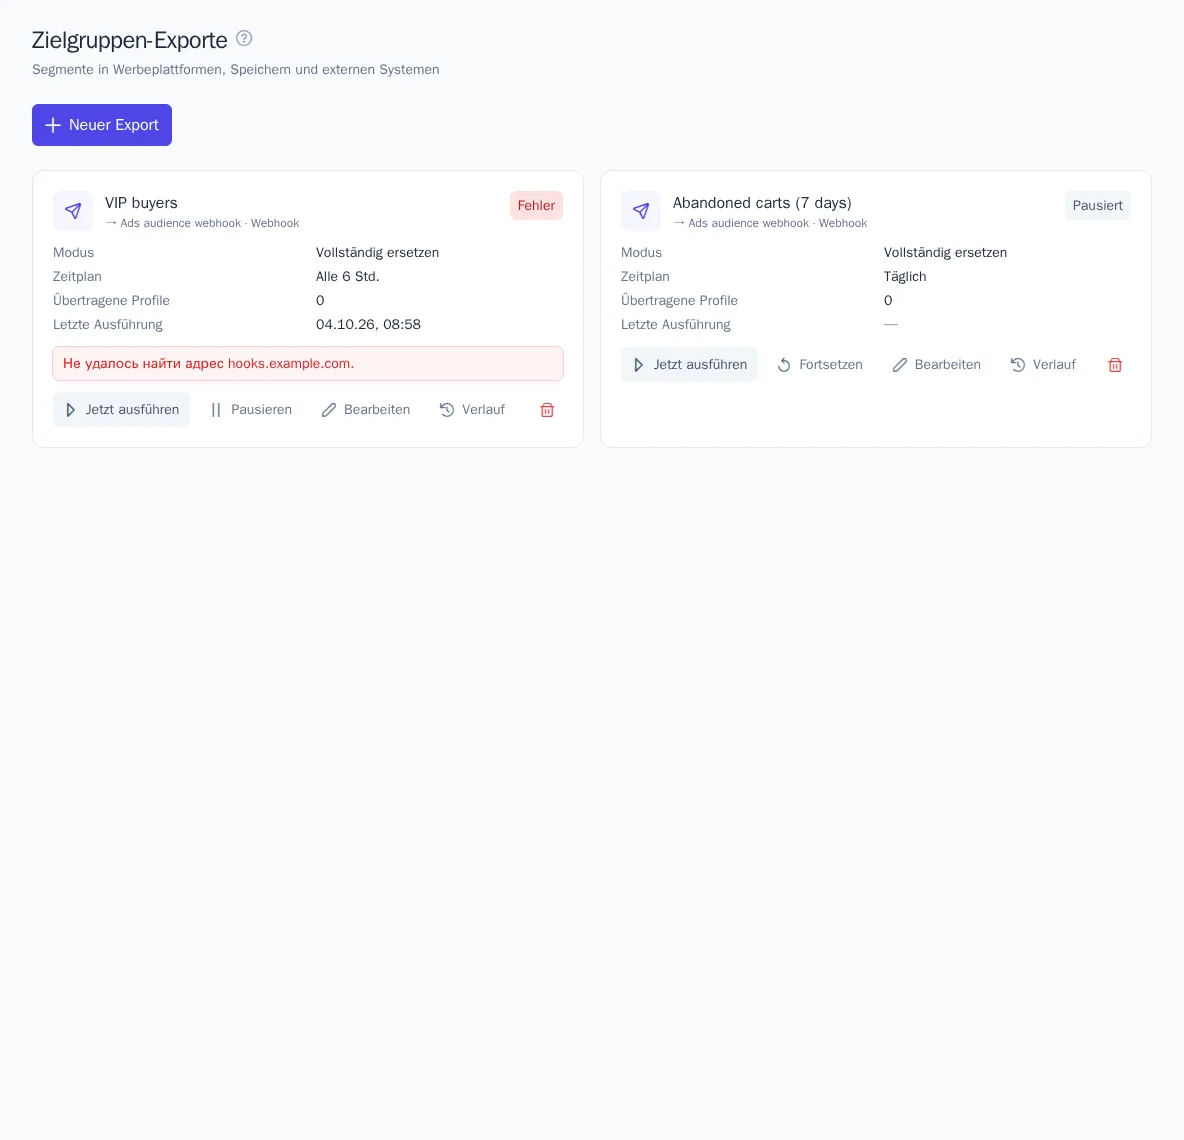Click the paper plane icon of VIP buyers
Viewport: 1184px width, 1140px height.
pos(73,211)
